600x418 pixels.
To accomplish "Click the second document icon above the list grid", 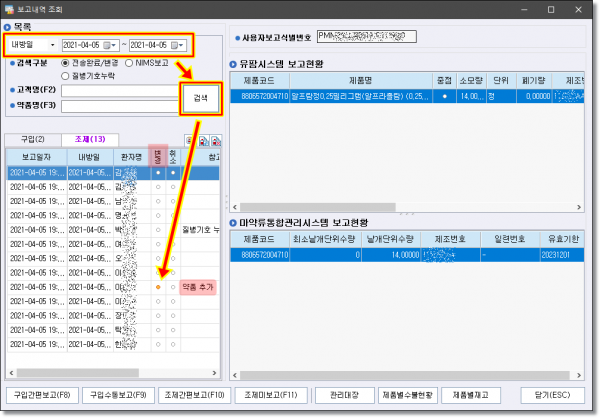I will [205, 141].
